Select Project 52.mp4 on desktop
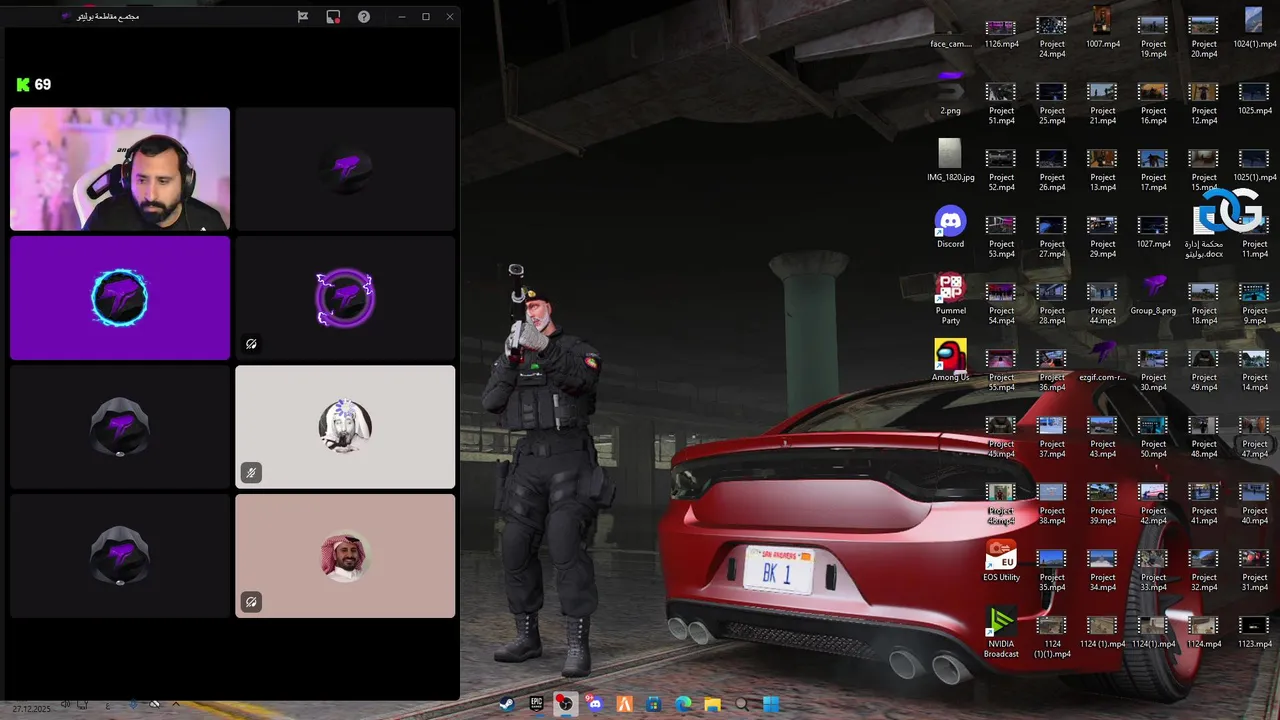Viewport: 1280px width, 720px height. [x=1001, y=171]
